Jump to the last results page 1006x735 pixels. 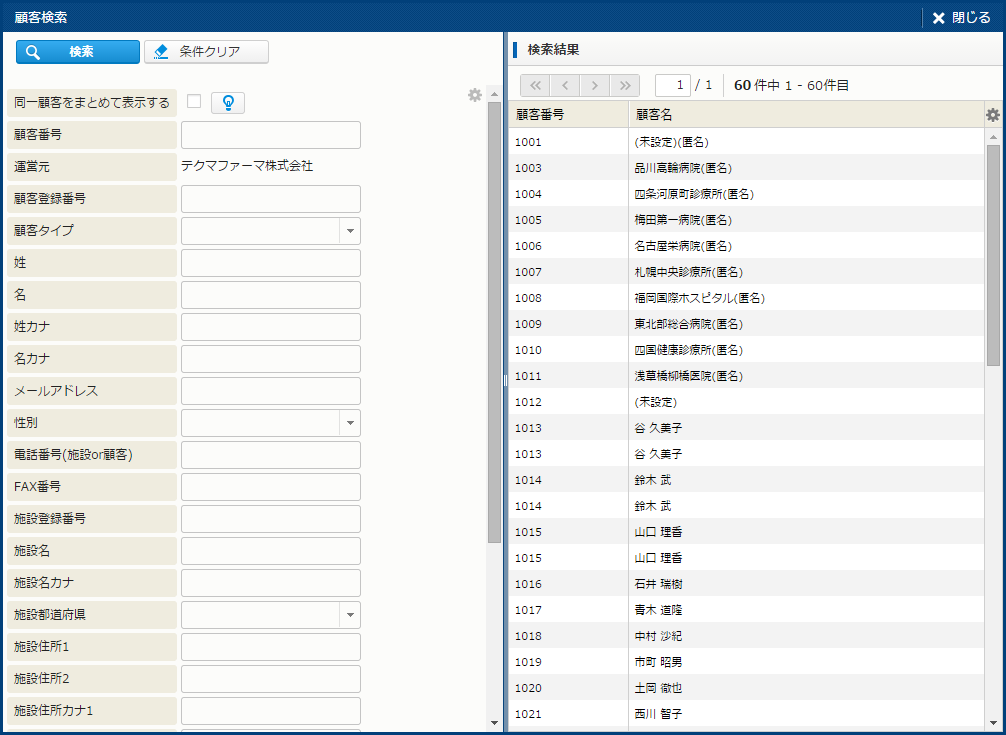tap(625, 85)
